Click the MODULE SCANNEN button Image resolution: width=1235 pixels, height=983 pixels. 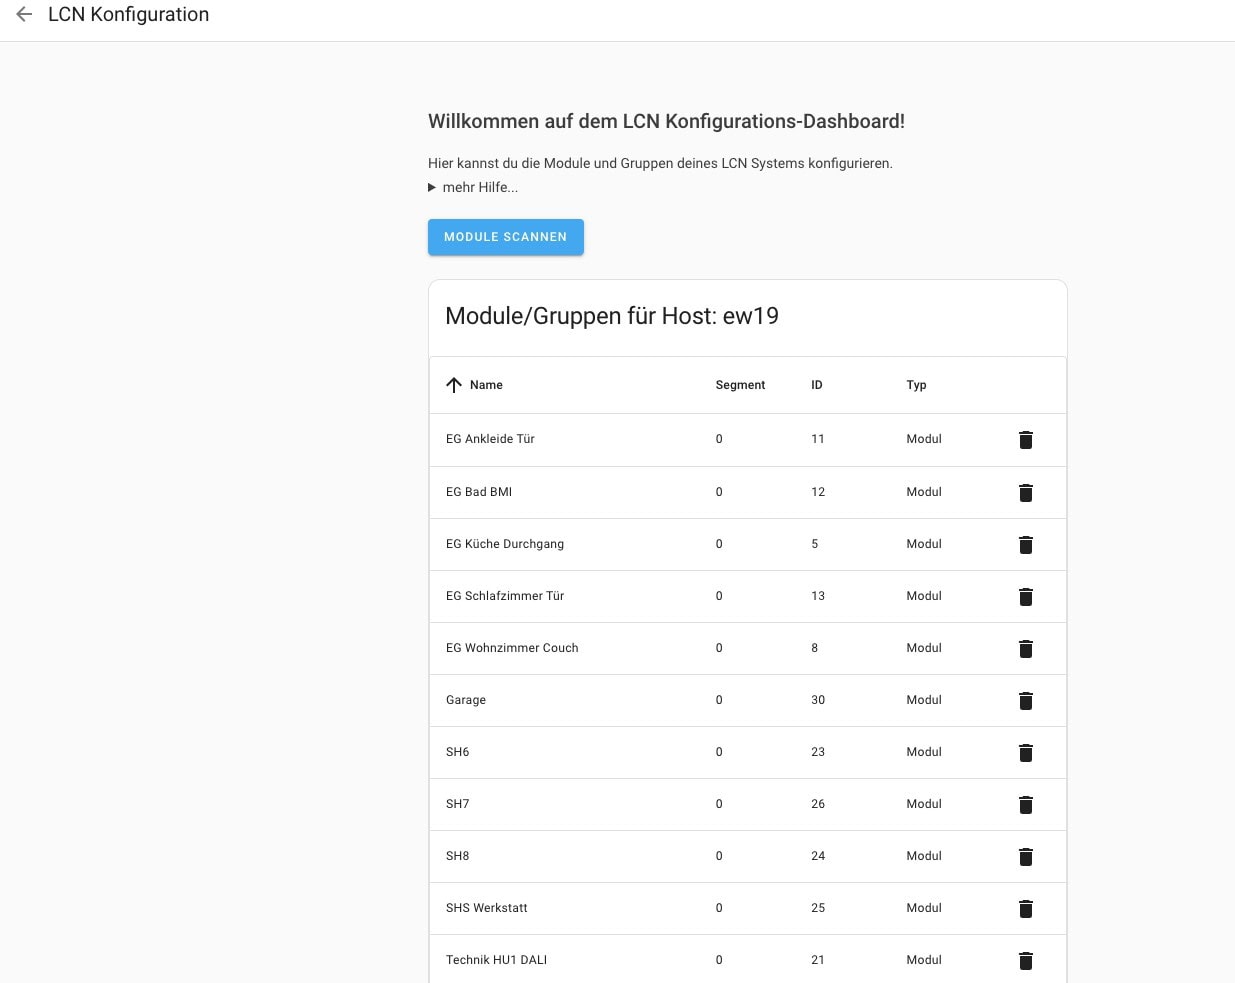tap(505, 237)
